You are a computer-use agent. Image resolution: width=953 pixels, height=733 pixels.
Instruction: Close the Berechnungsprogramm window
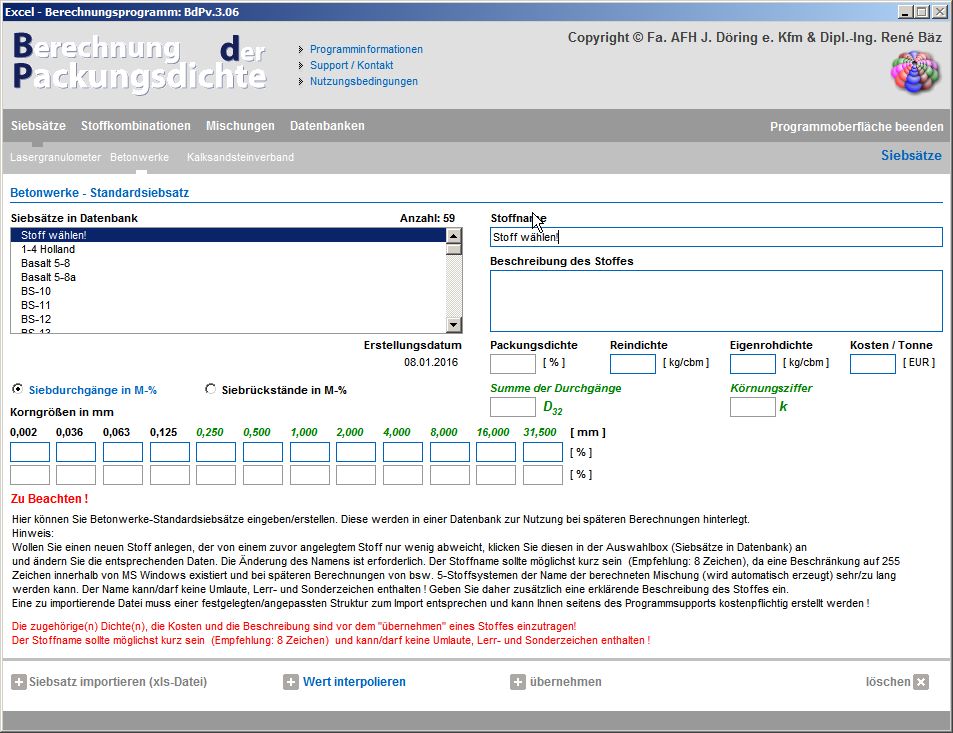click(938, 12)
